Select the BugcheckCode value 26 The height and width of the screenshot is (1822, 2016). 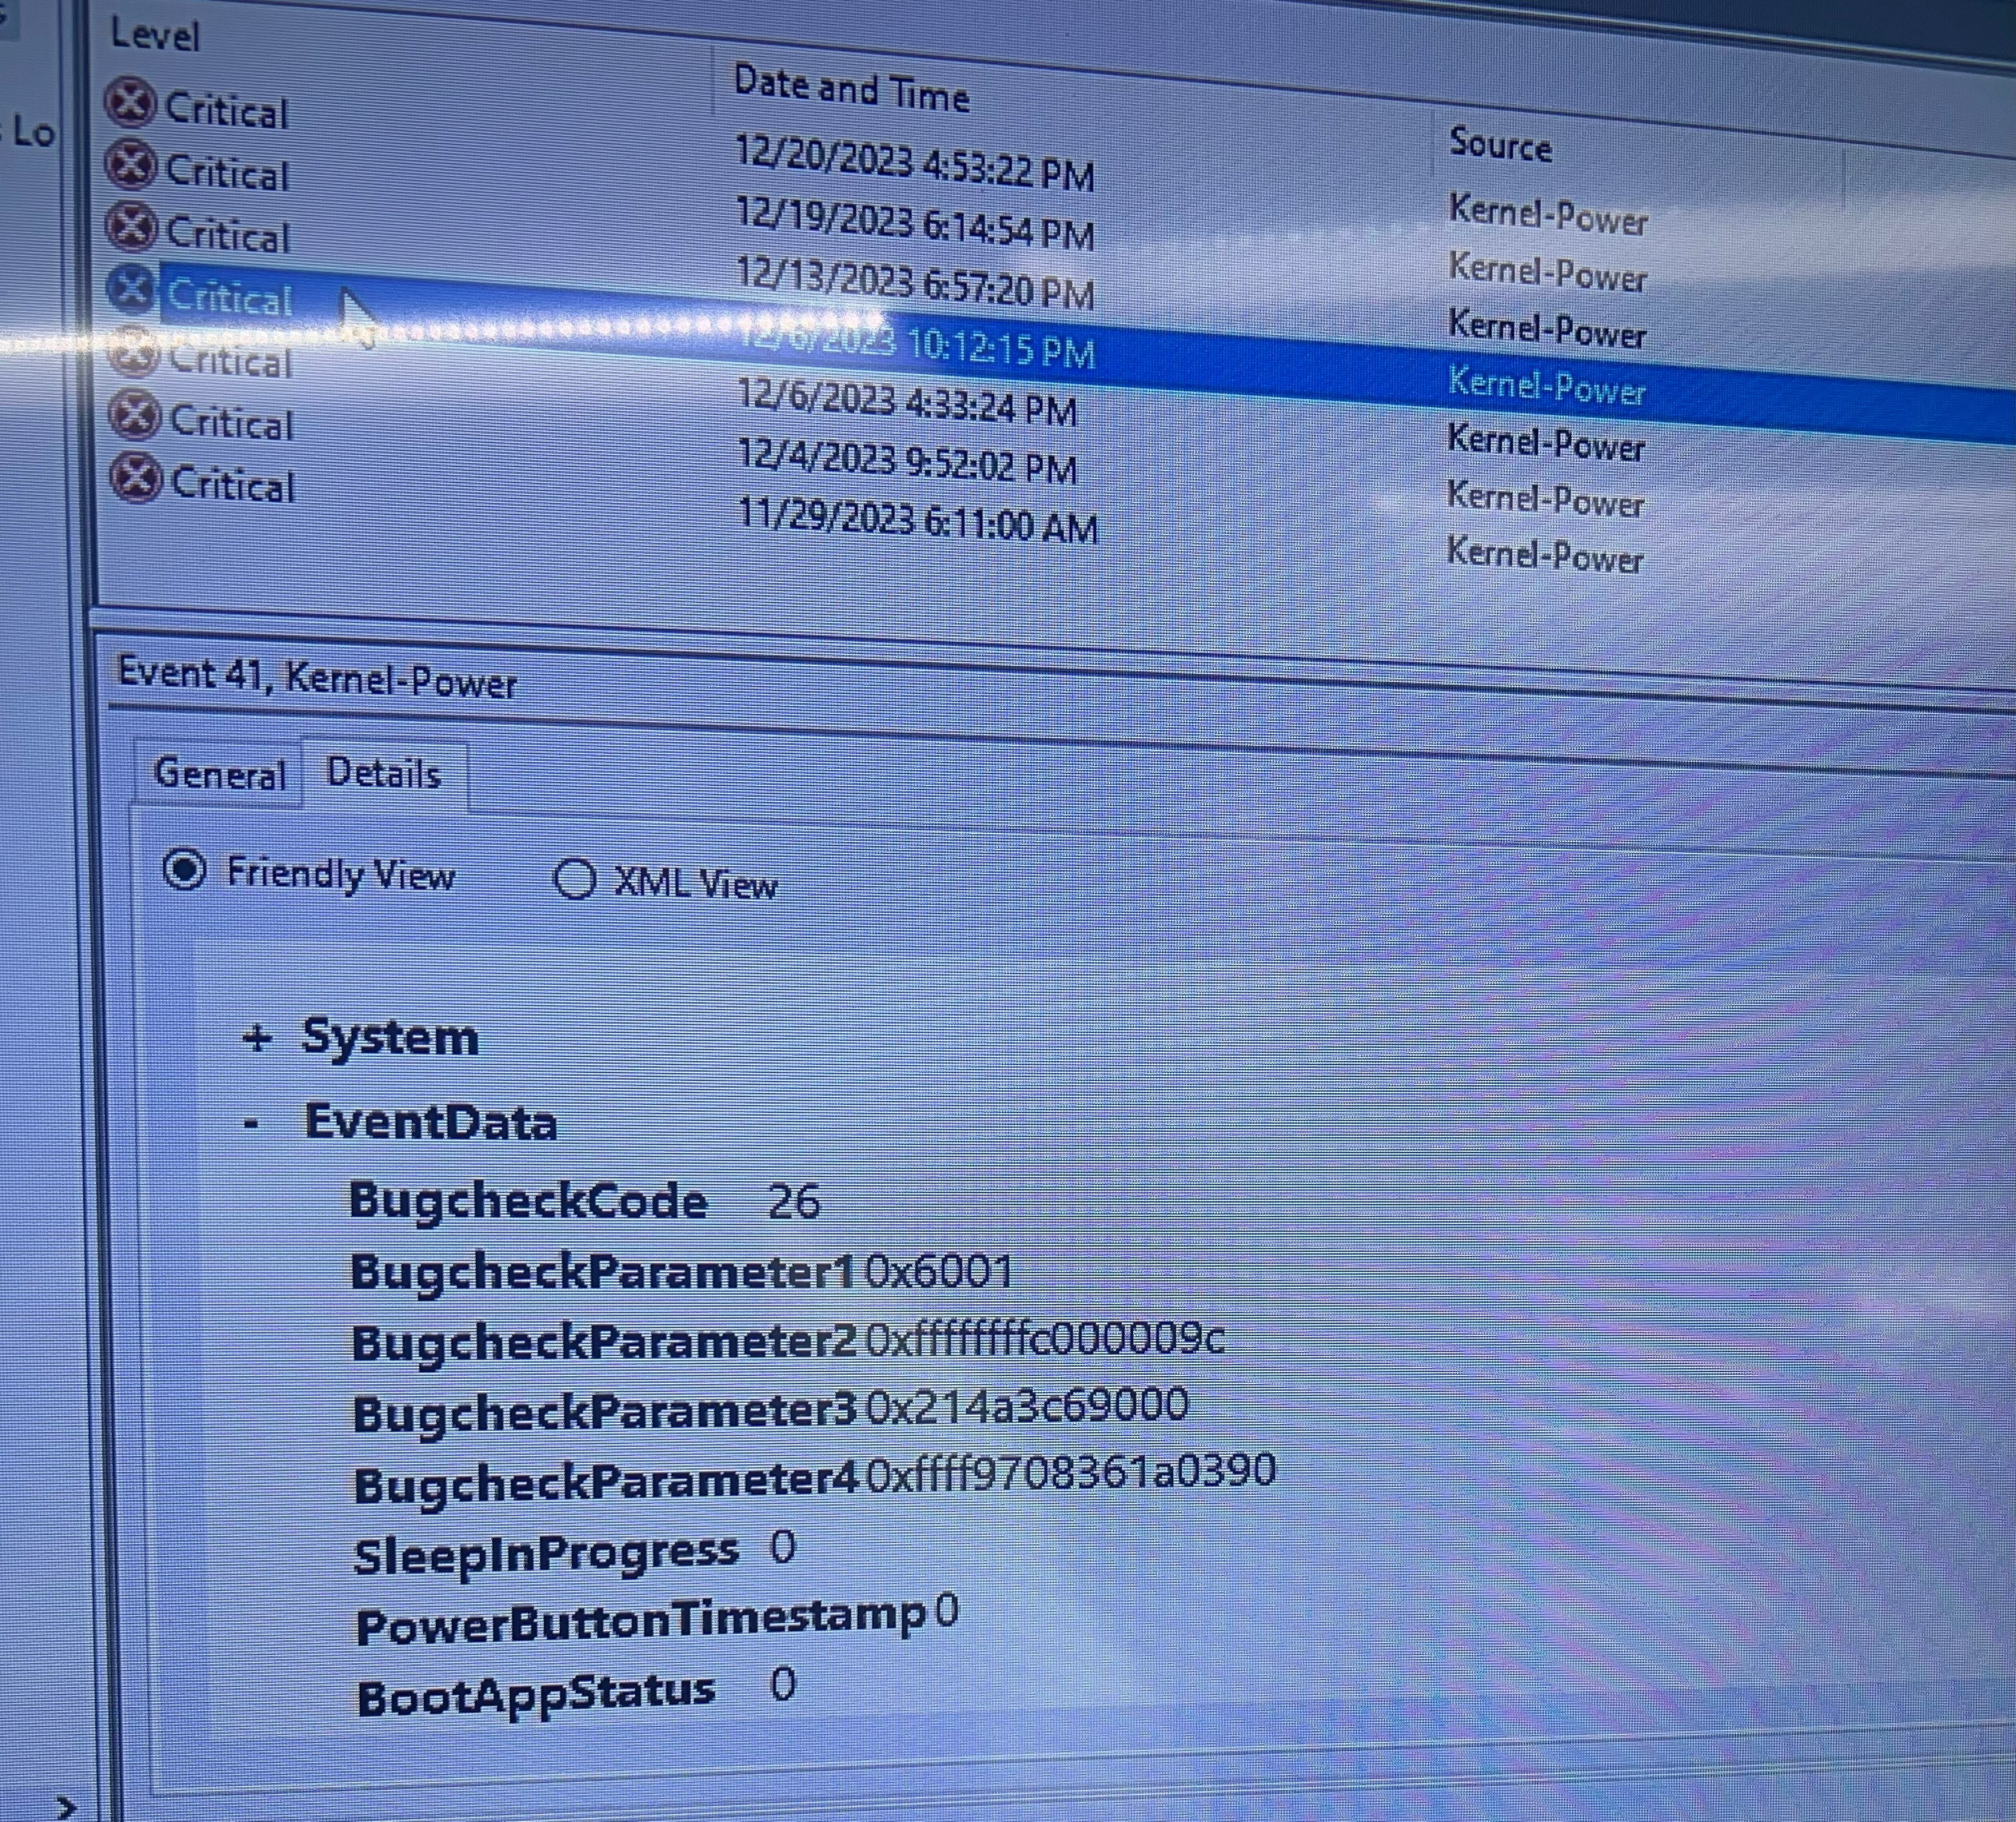tap(793, 1200)
